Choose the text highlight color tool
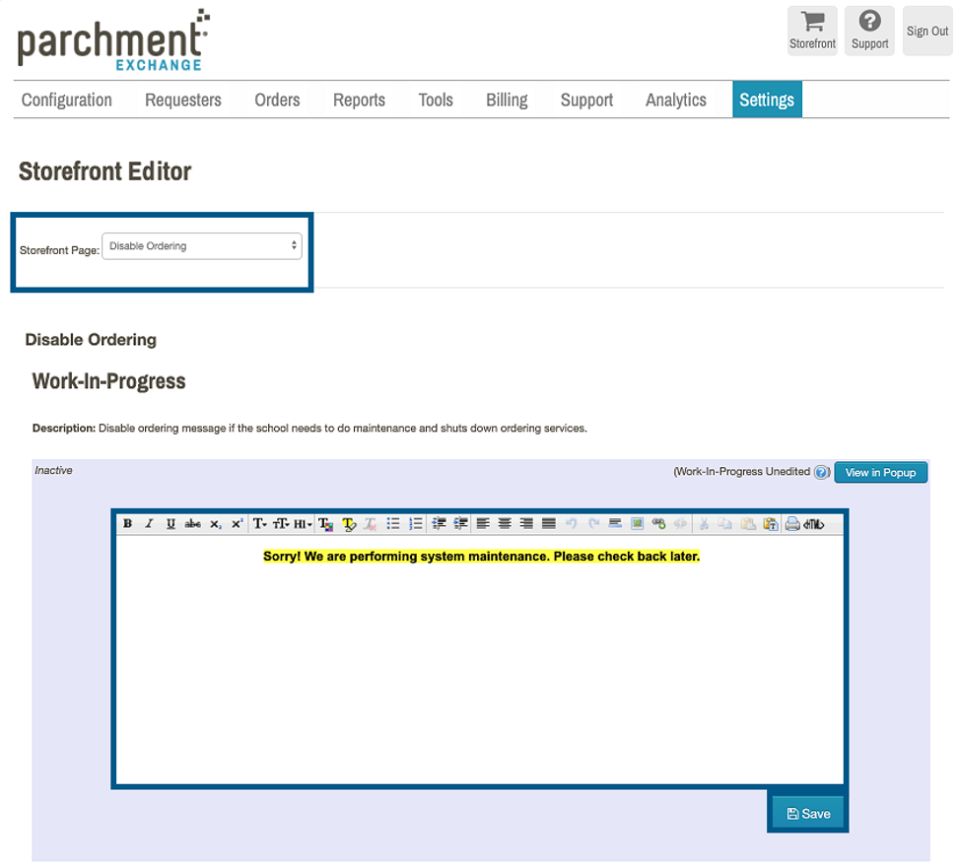The height and width of the screenshot is (866, 960). click(349, 524)
